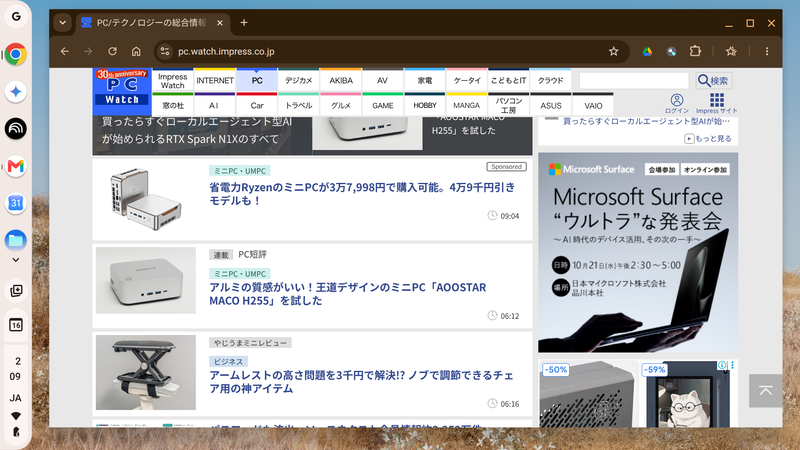Open the calendar date 16 tray icon
This screenshot has height=450, width=800.
pos(16,325)
